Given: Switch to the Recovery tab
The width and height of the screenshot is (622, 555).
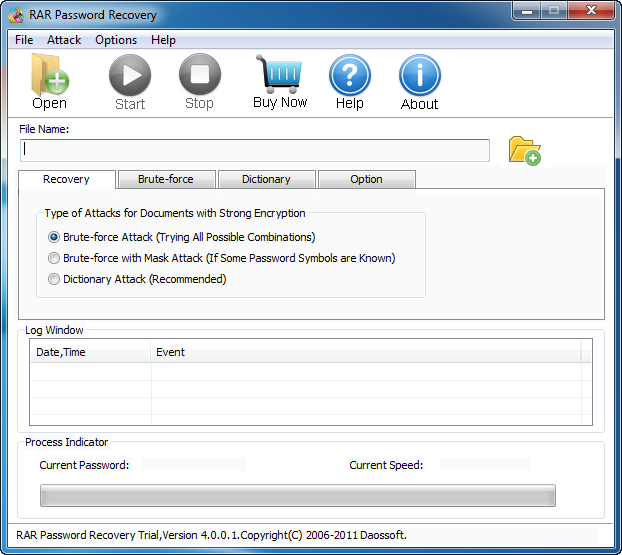Looking at the screenshot, I should (x=67, y=179).
